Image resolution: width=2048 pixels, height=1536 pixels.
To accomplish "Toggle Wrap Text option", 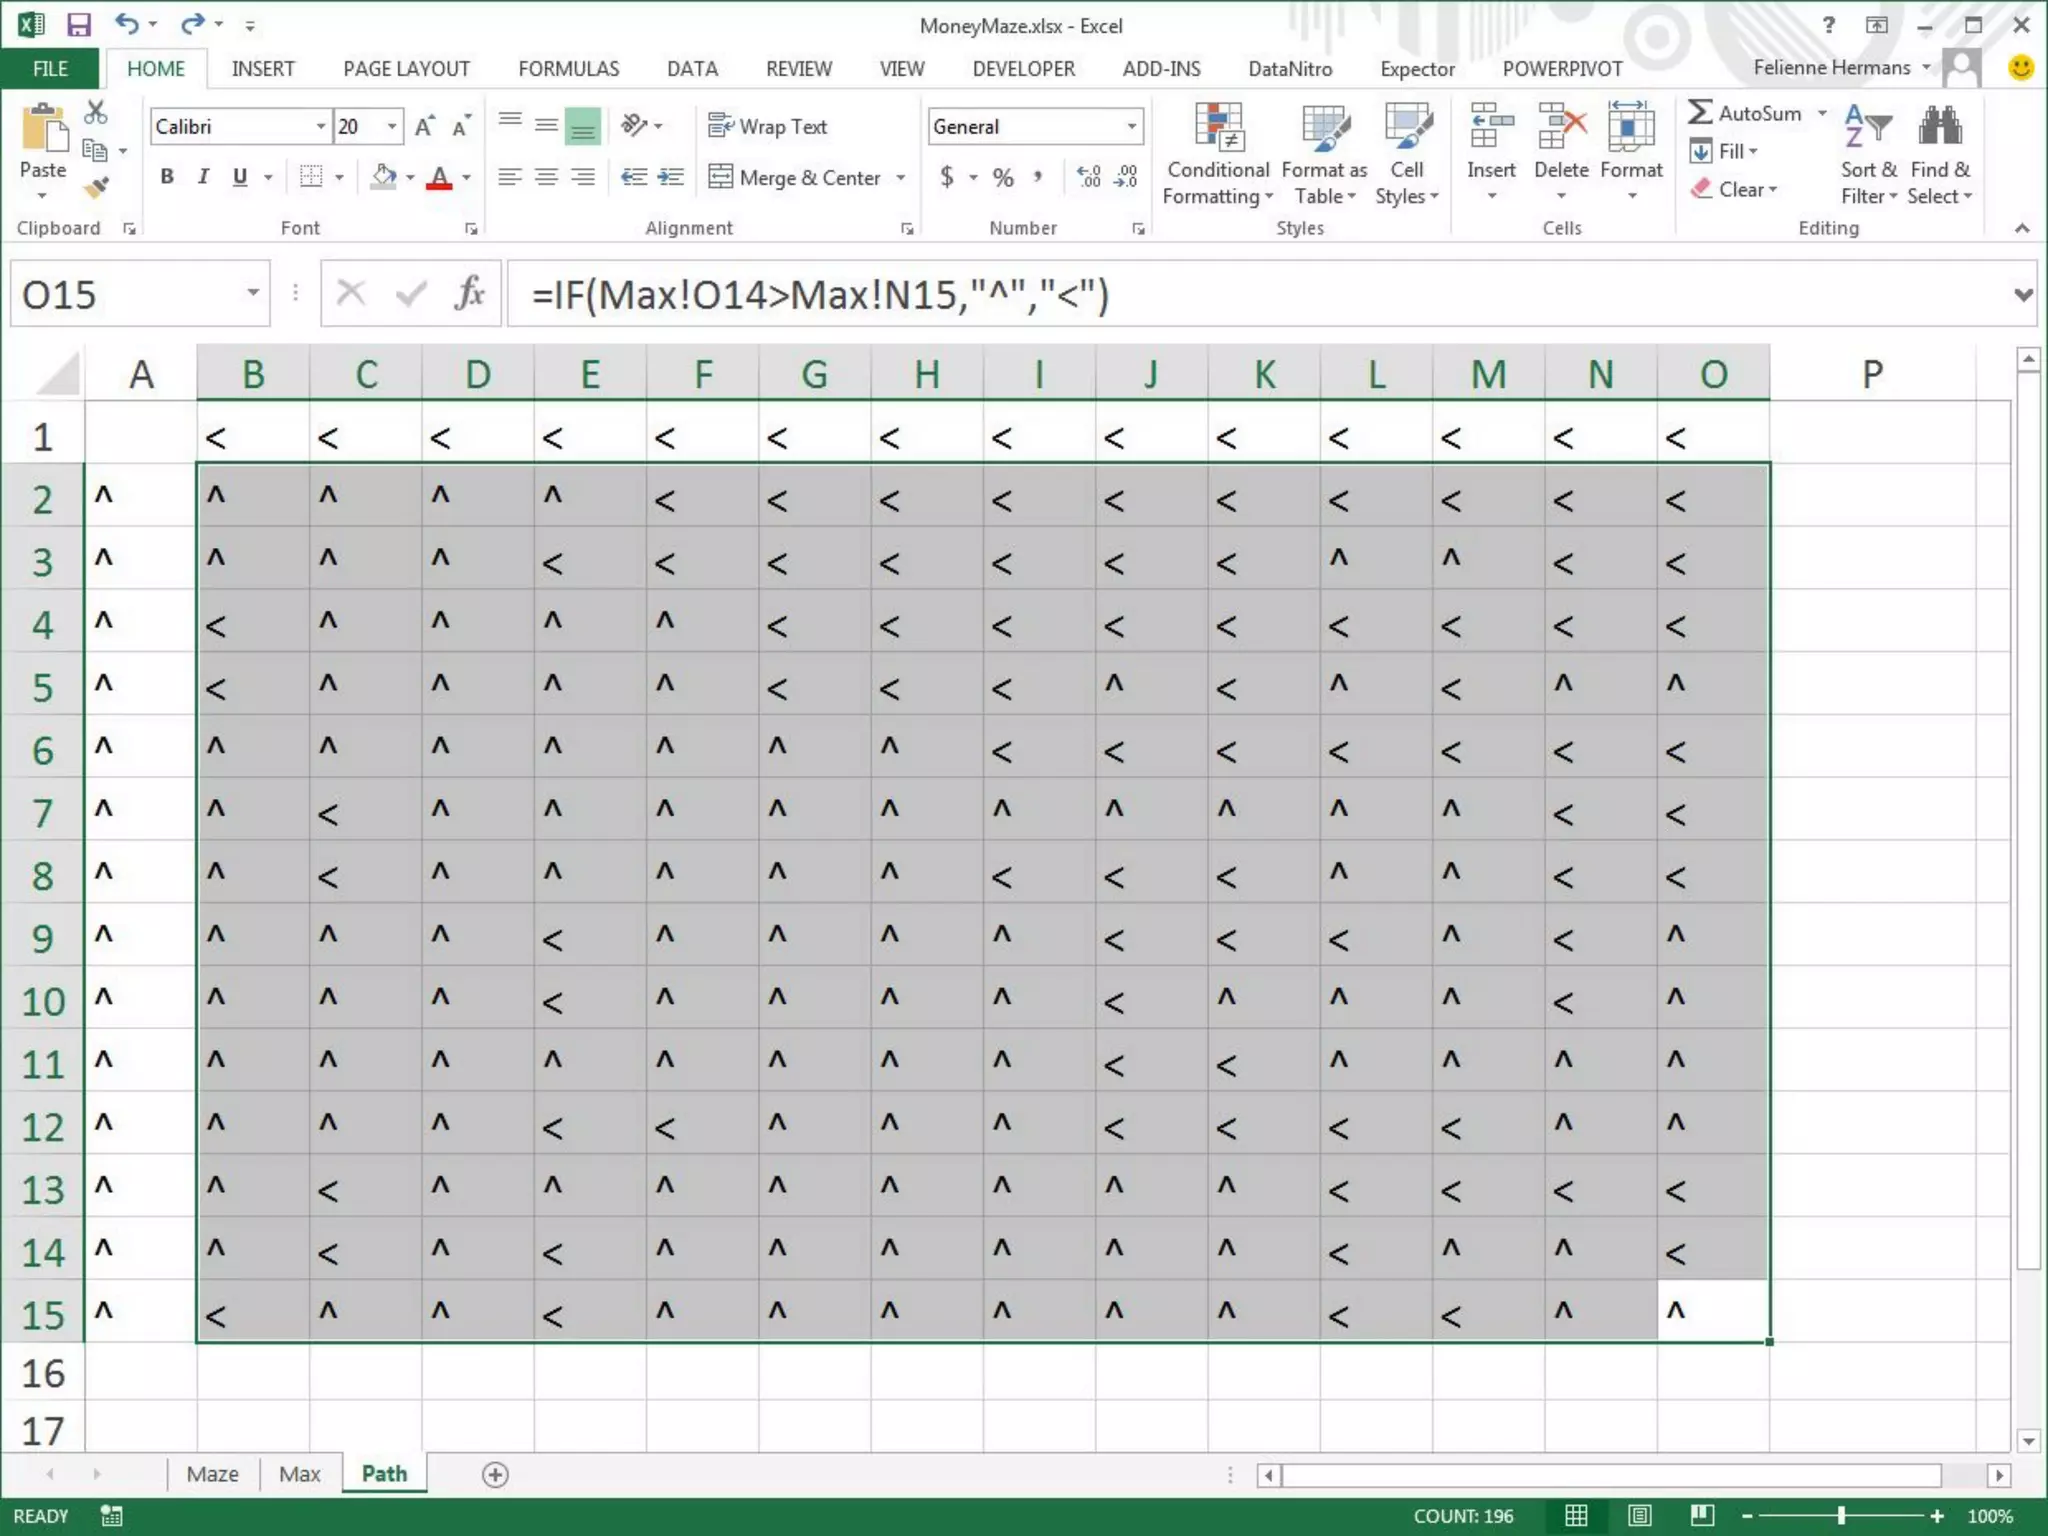I will pyautogui.click(x=768, y=127).
